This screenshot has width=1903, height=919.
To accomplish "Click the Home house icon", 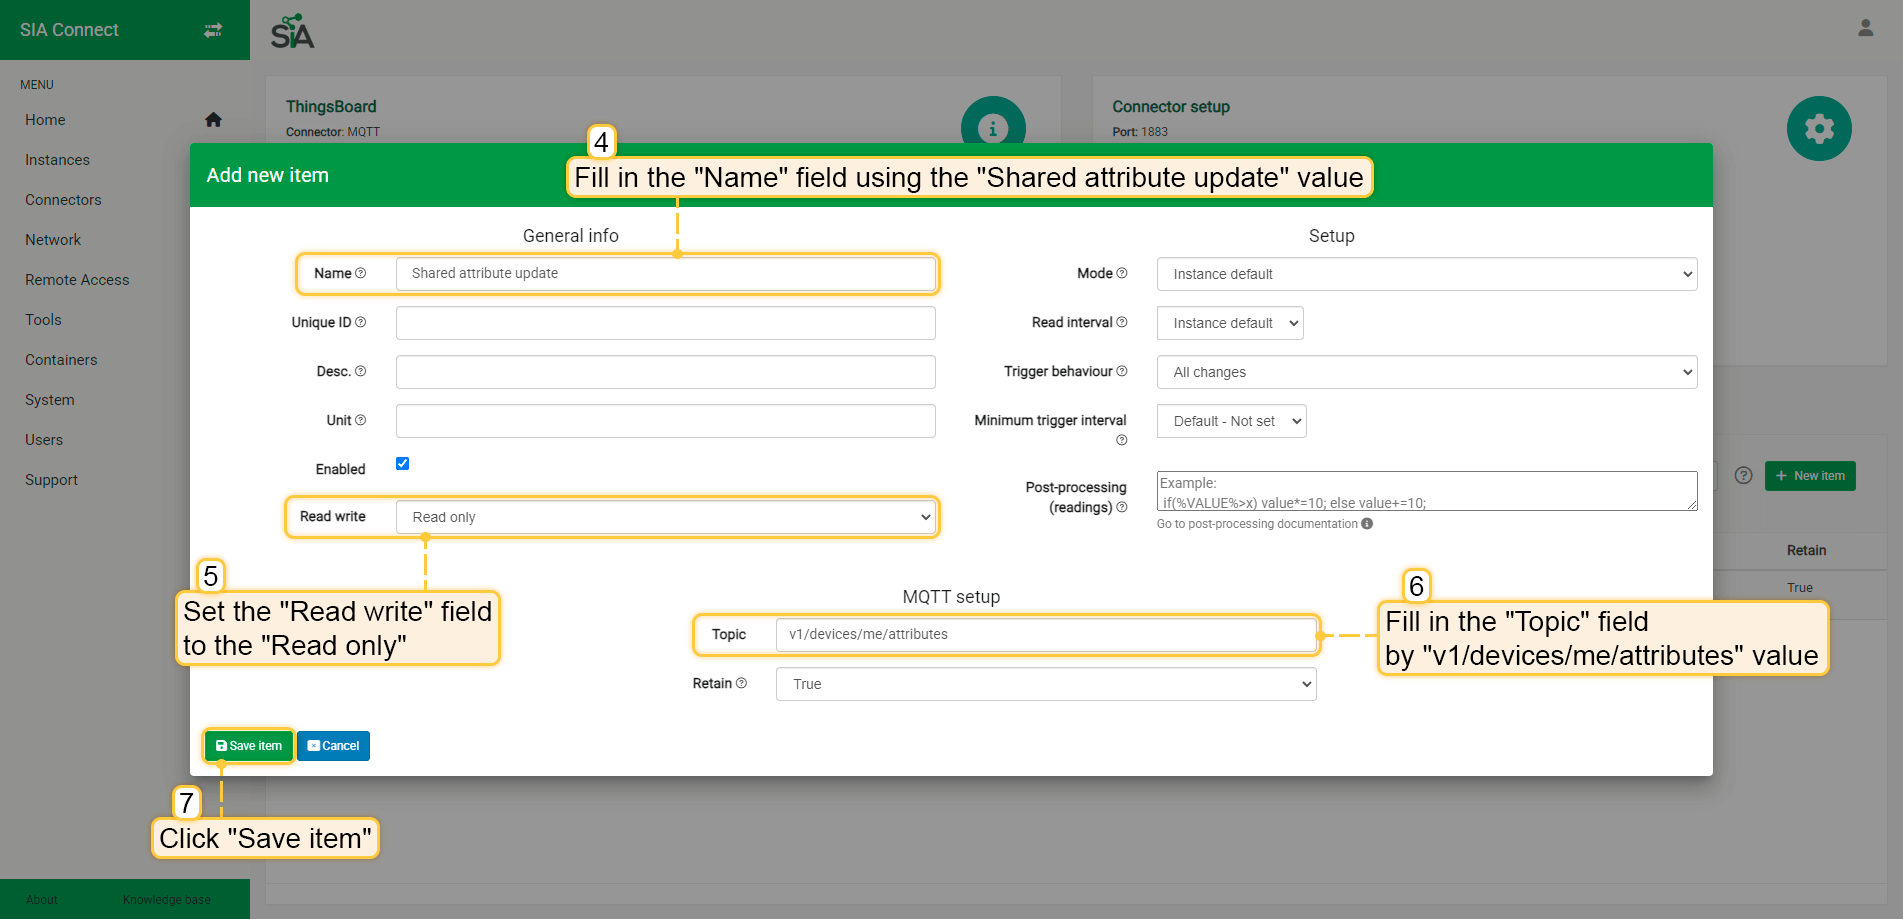I will [x=213, y=120].
